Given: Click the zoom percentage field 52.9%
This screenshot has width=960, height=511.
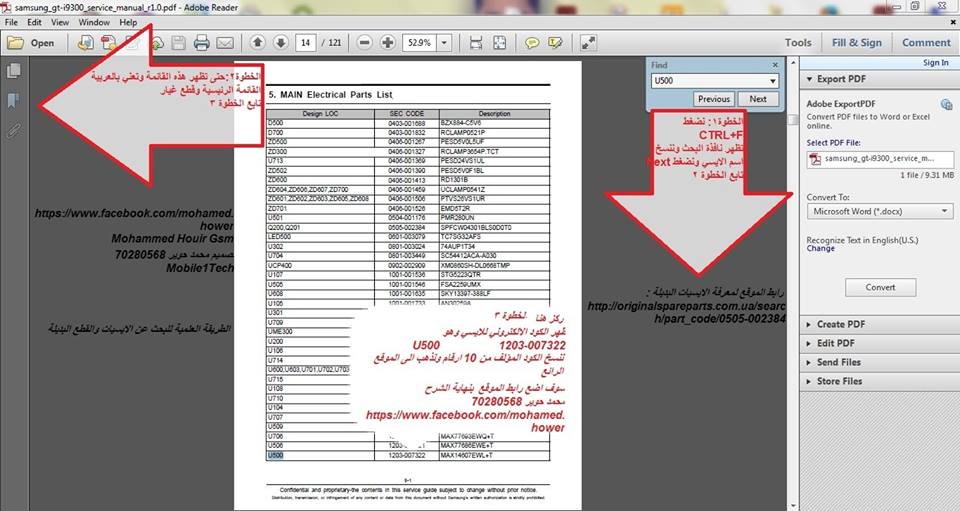Looking at the screenshot, I should point(419,43).
